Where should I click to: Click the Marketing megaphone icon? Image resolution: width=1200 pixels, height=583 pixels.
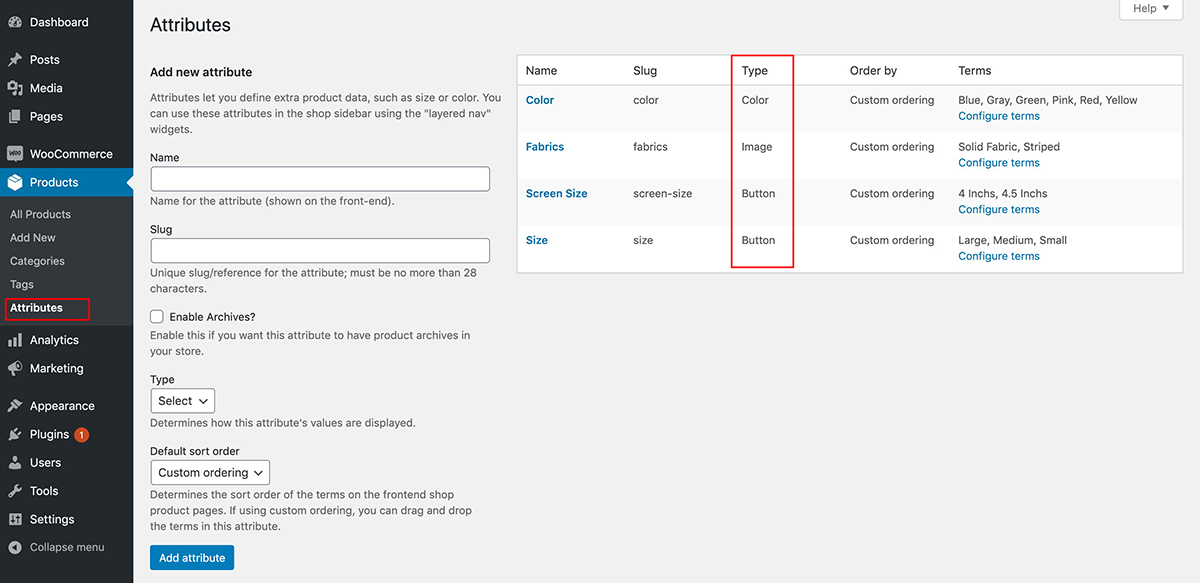pos(15,368)
